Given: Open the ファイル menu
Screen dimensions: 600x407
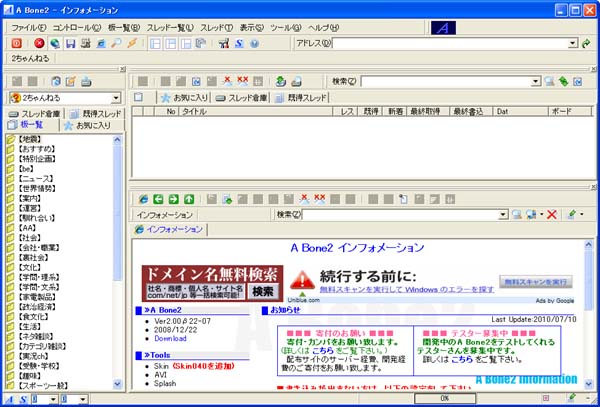Looking at the screenshot, I should 29,27.
